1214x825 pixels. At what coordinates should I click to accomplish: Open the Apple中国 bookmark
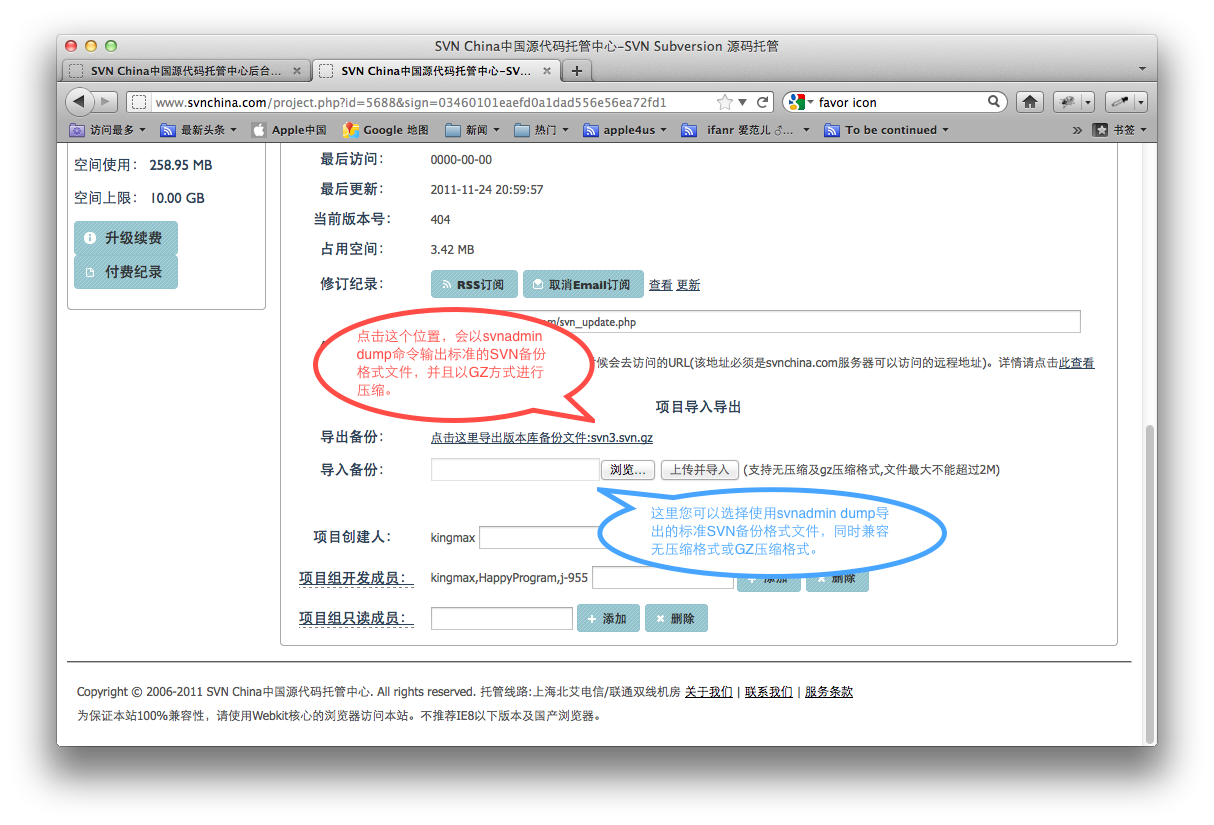[289, 130]
